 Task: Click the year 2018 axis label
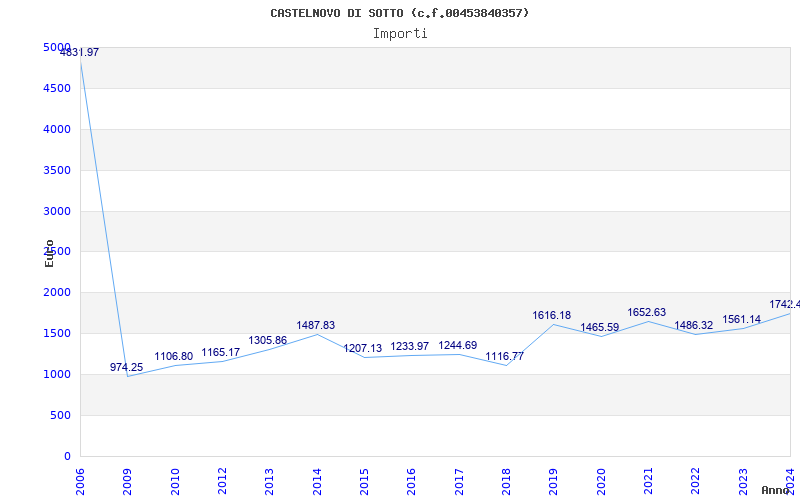pos(506,482)
